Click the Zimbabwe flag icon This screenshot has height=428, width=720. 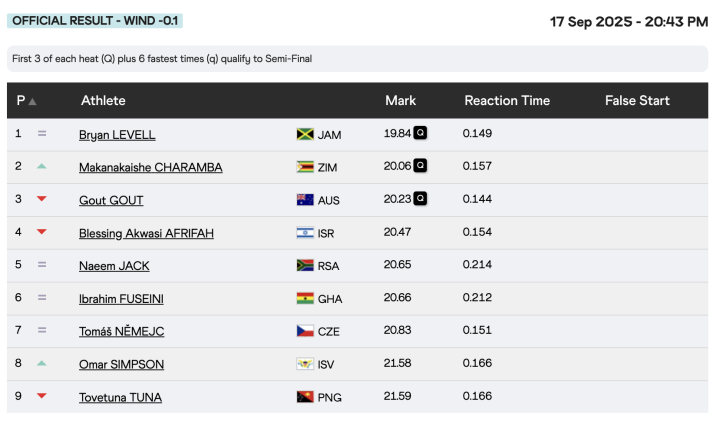(x=305, y=167)
